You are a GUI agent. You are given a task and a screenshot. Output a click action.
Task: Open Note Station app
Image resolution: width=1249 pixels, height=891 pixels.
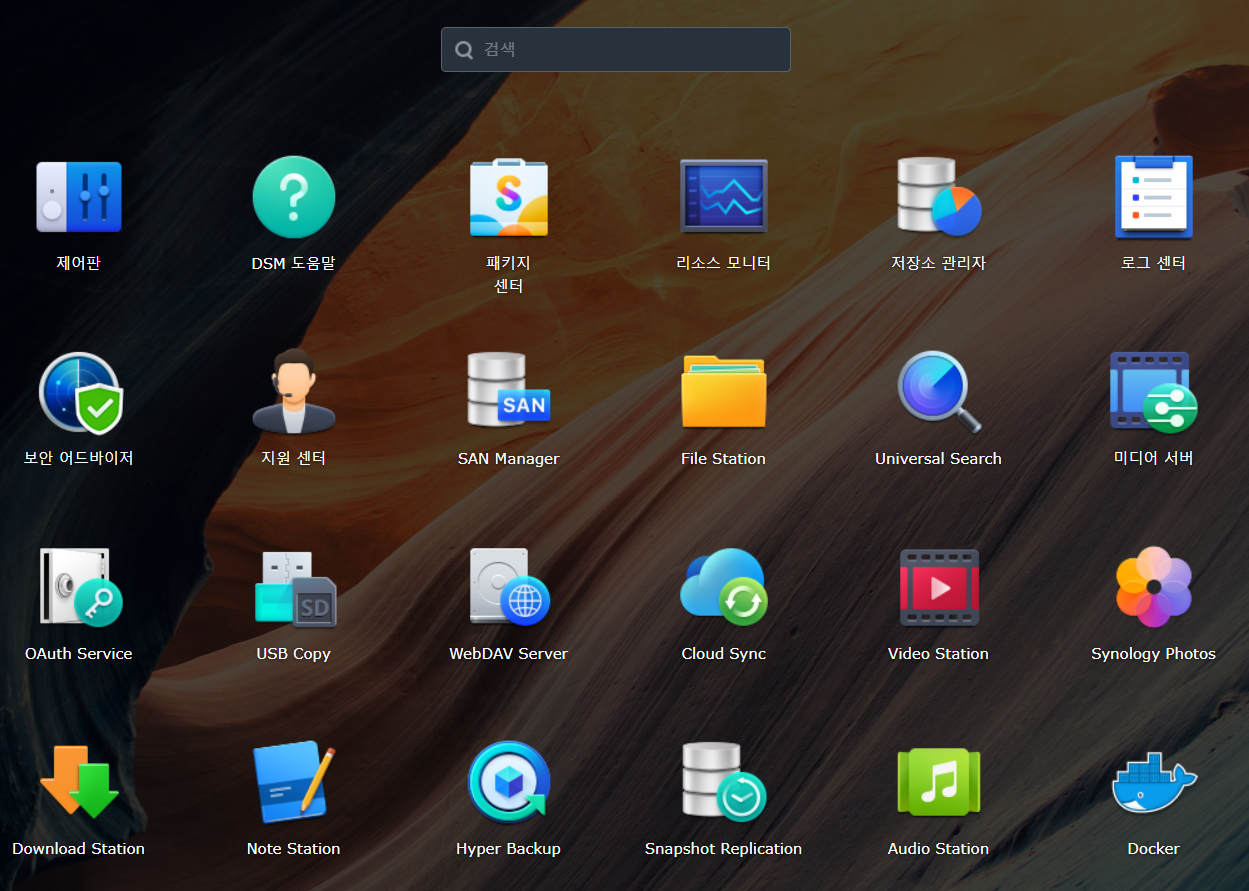point(293,781)
